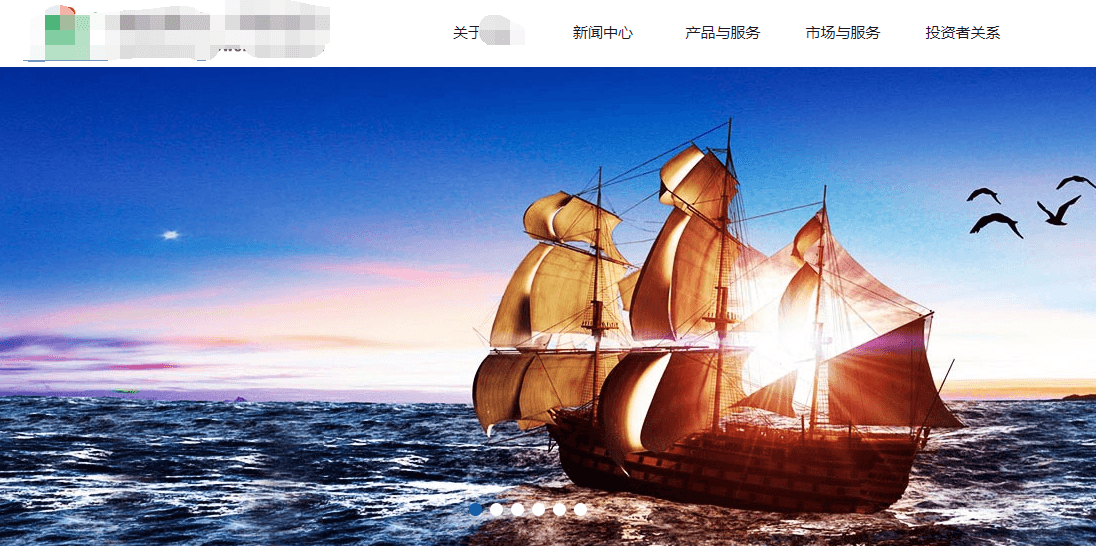1096x546 pixels.
Task: Click the flying seagulls in the banner image
Action: tap(1031, 206)
